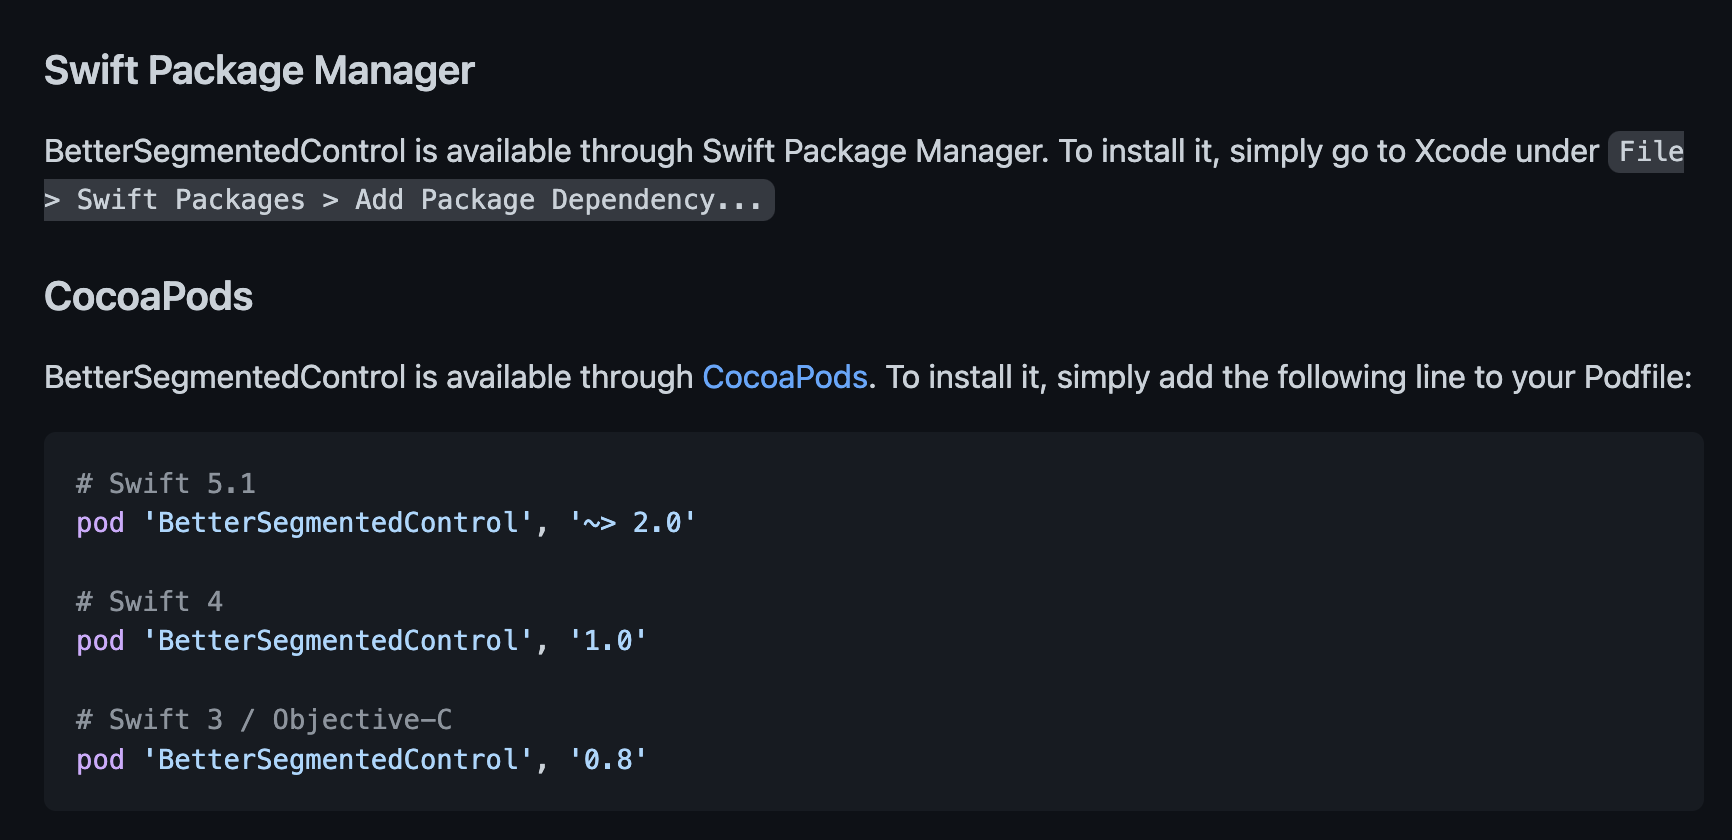Click 'pod' keyword on the Swift 5.1 line

pos(100,523)
